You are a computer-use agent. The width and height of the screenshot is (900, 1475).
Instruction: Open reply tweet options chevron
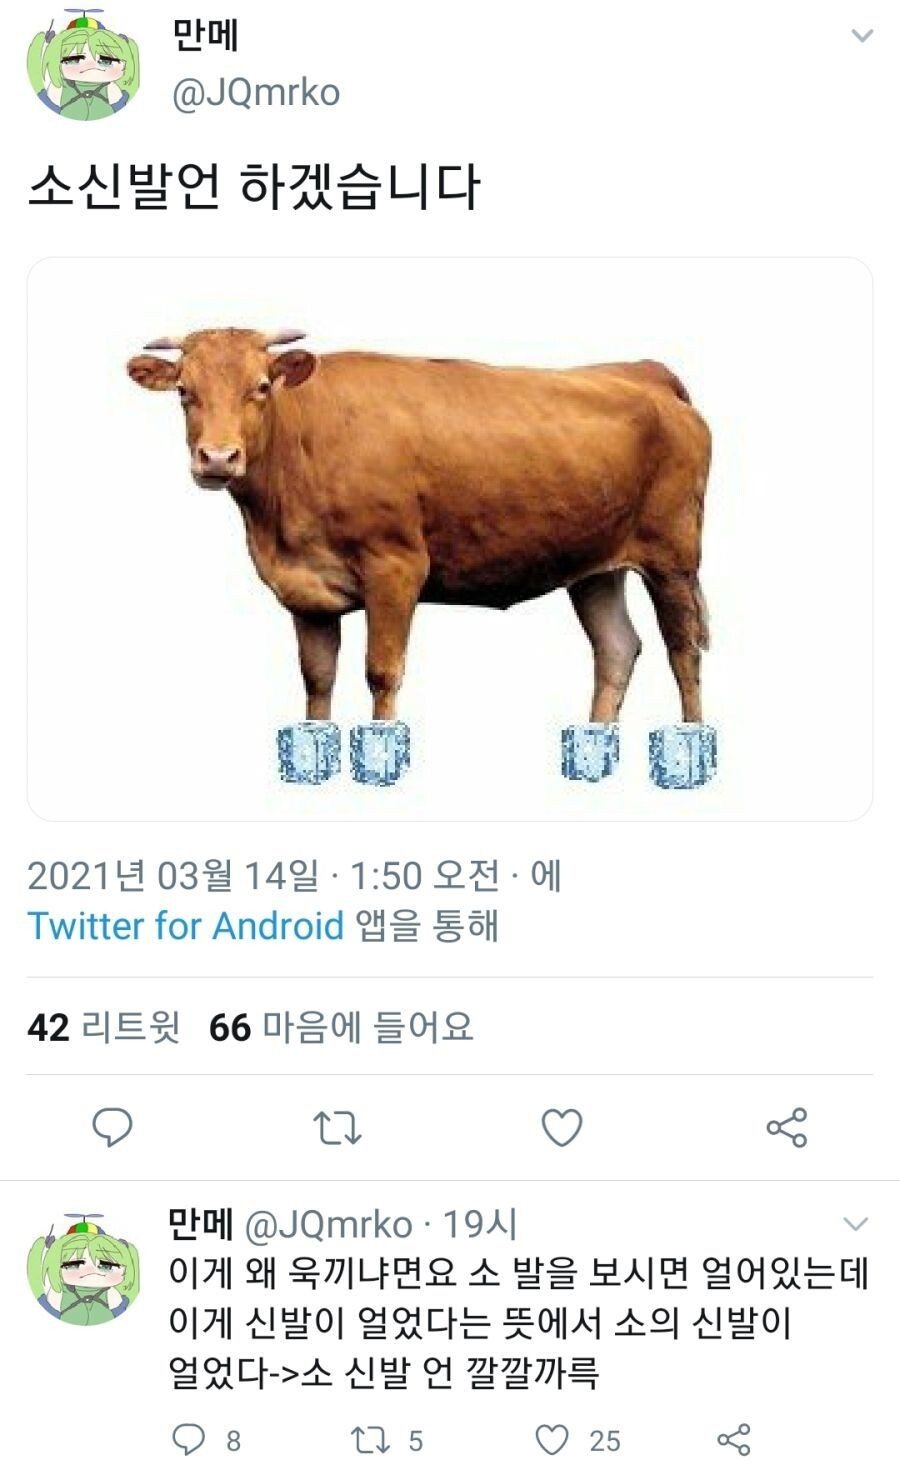(x=856, y=1224)
